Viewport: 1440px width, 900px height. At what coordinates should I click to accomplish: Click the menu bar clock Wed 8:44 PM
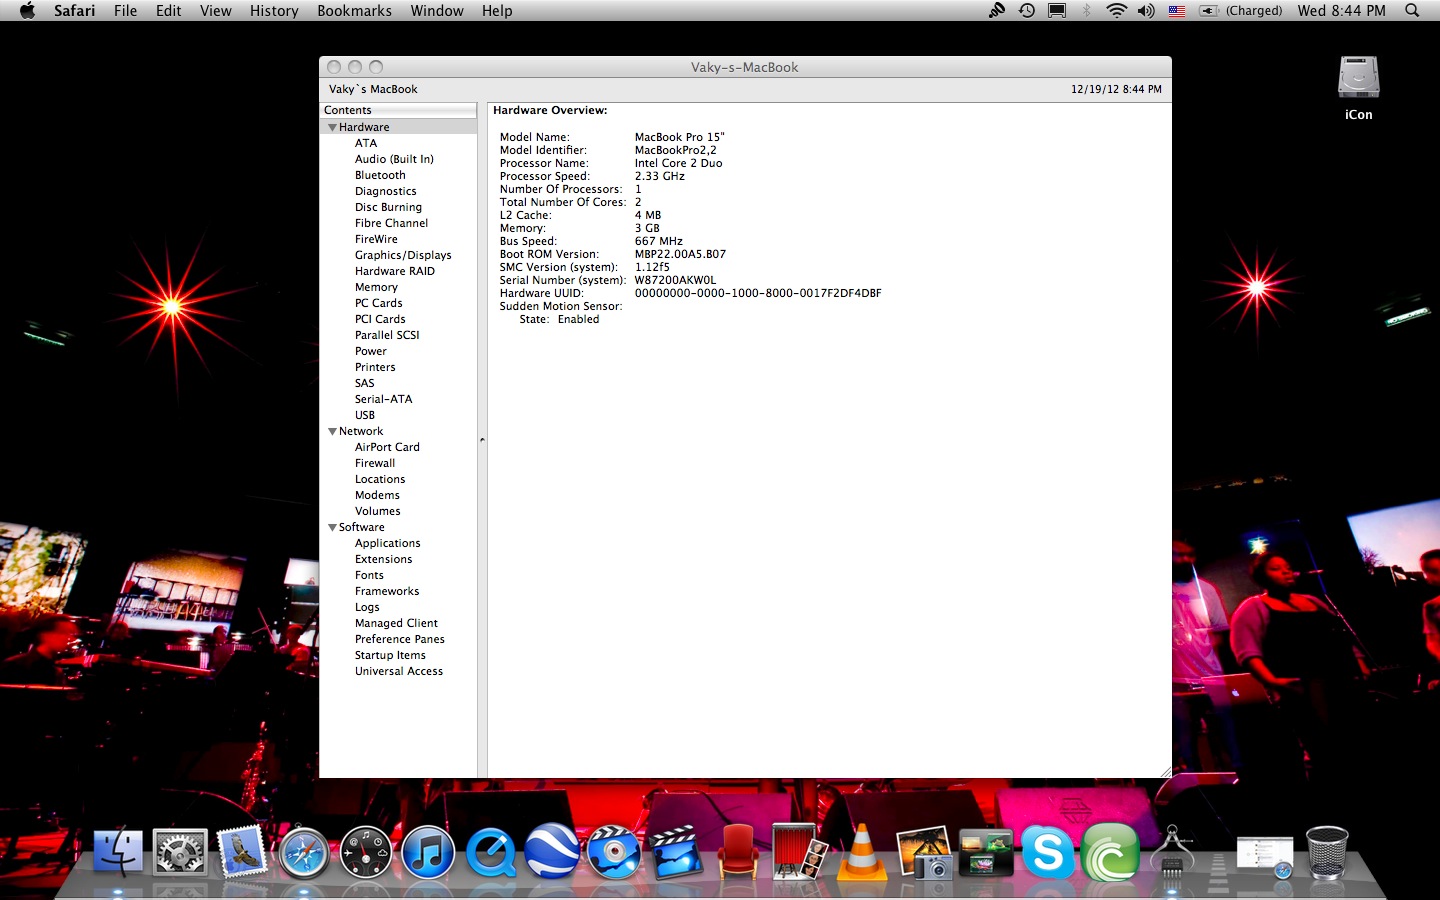(1341, 11)
